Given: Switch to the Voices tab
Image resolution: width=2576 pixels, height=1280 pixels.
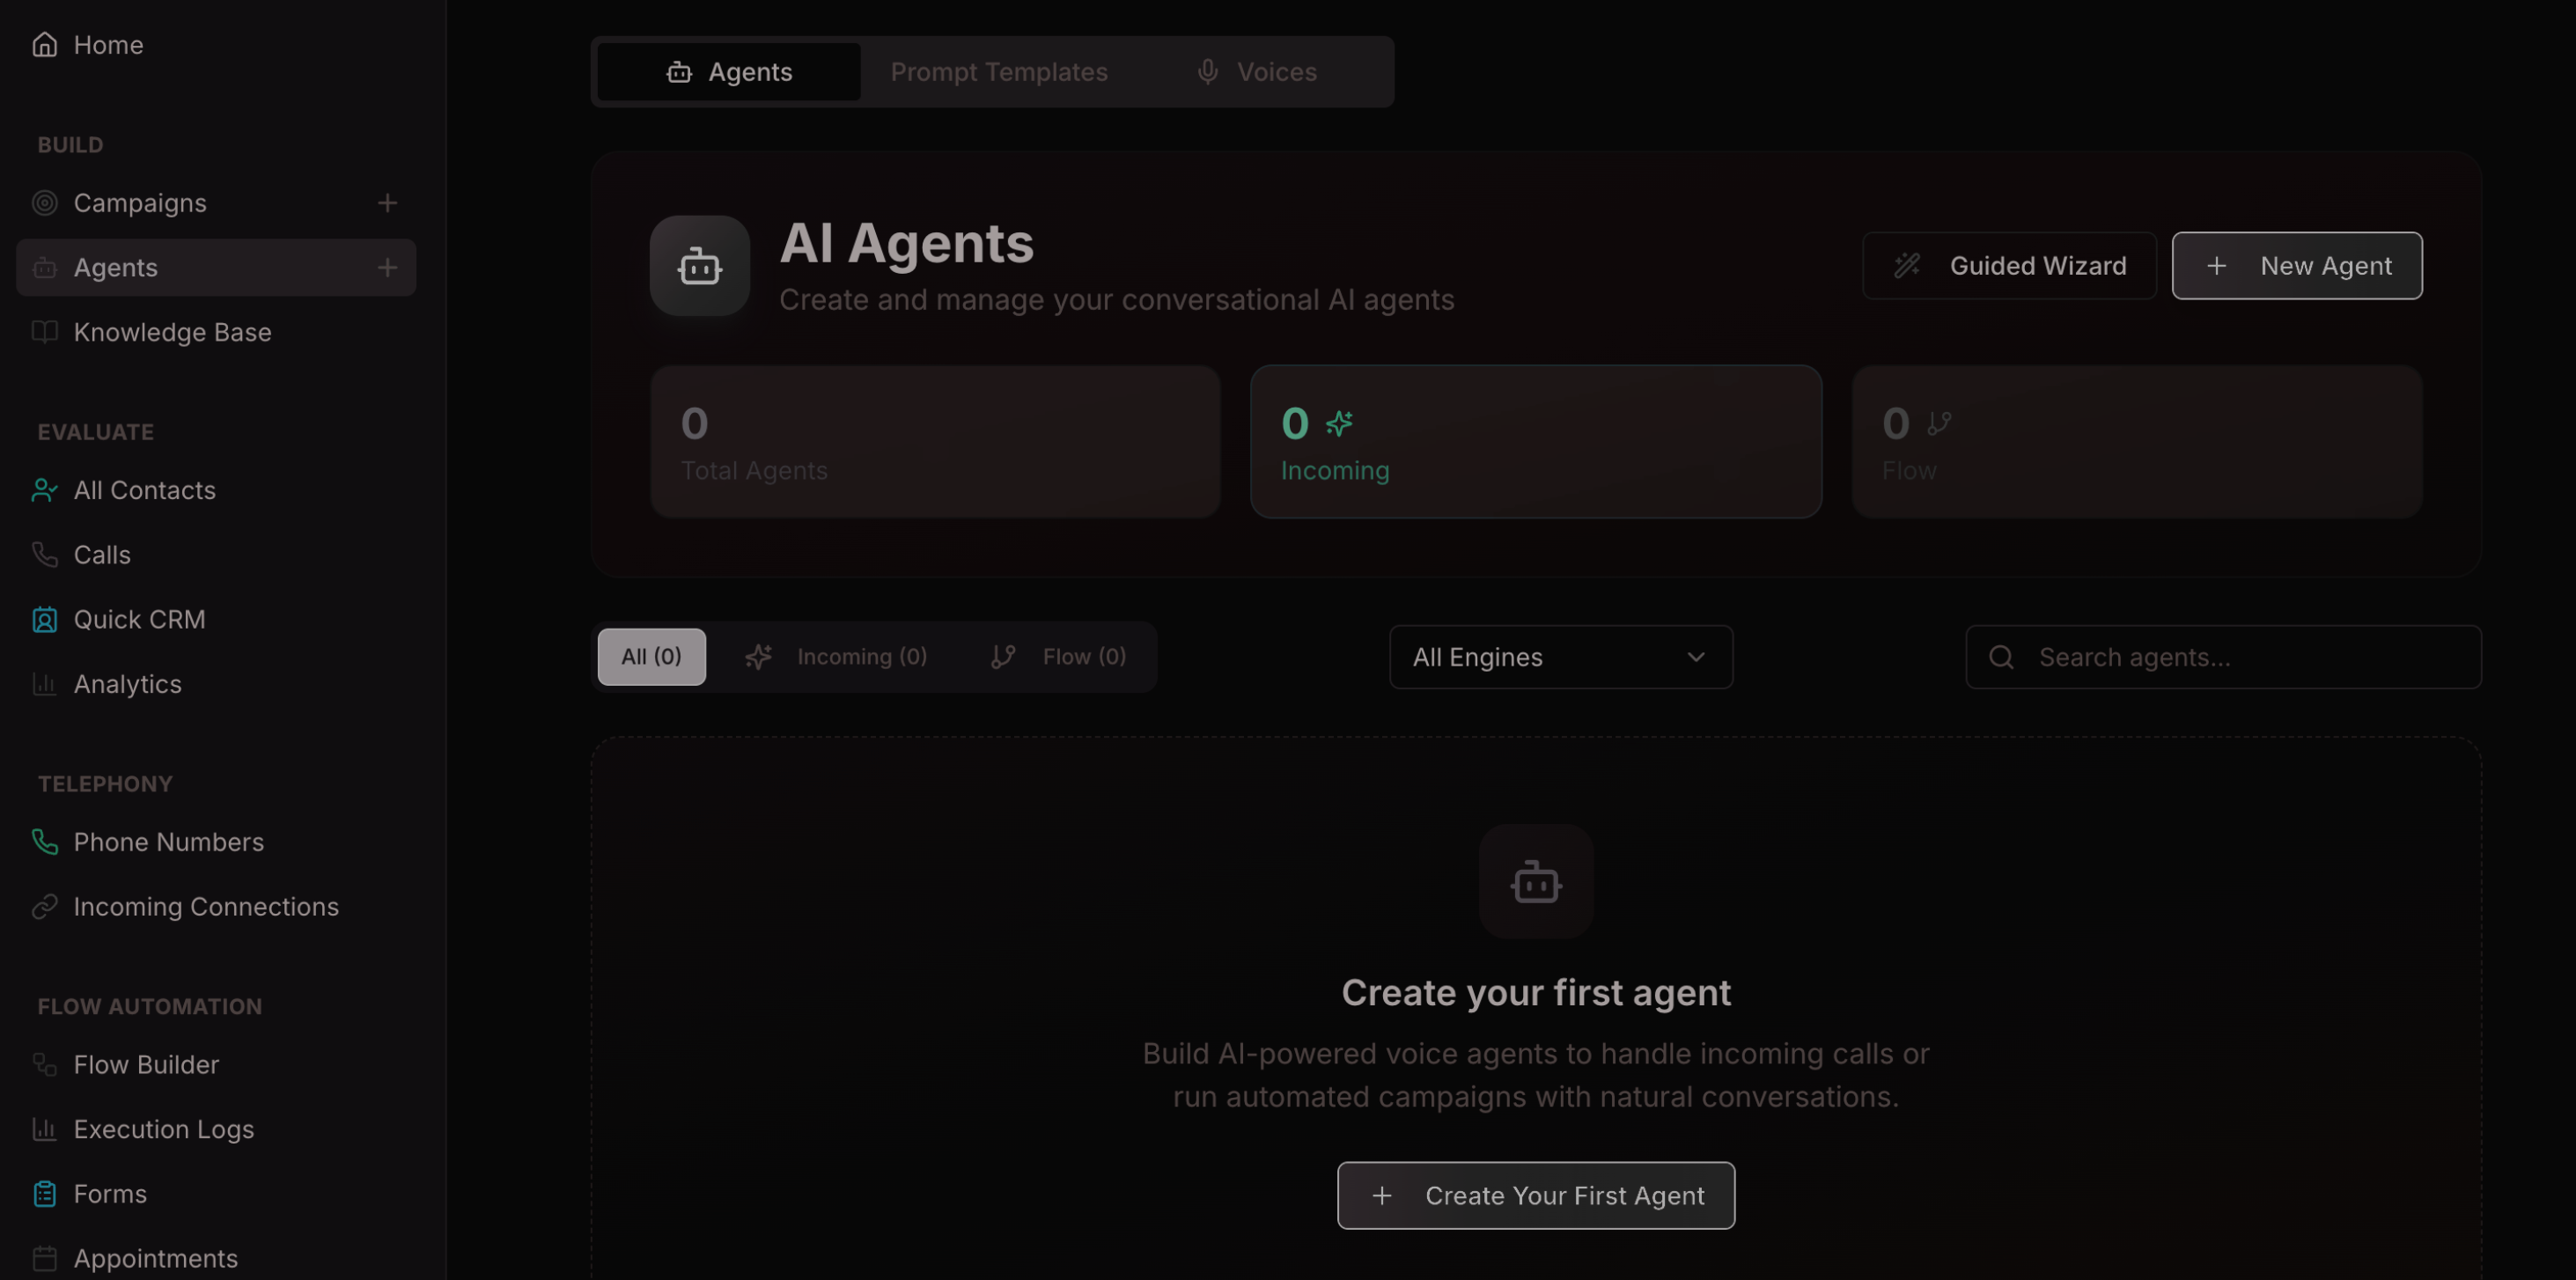Looking at the screenshot, I should (x=1257, y=72).
